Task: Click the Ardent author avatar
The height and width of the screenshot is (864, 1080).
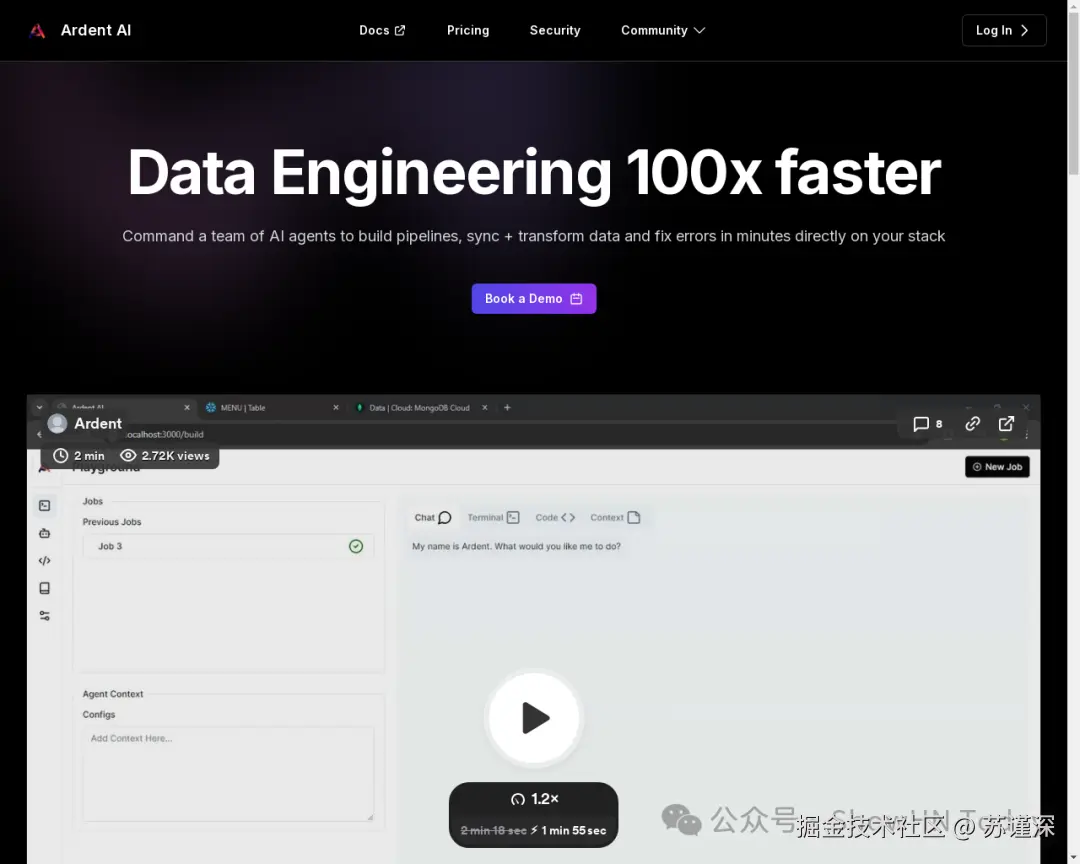Action: 58,424
